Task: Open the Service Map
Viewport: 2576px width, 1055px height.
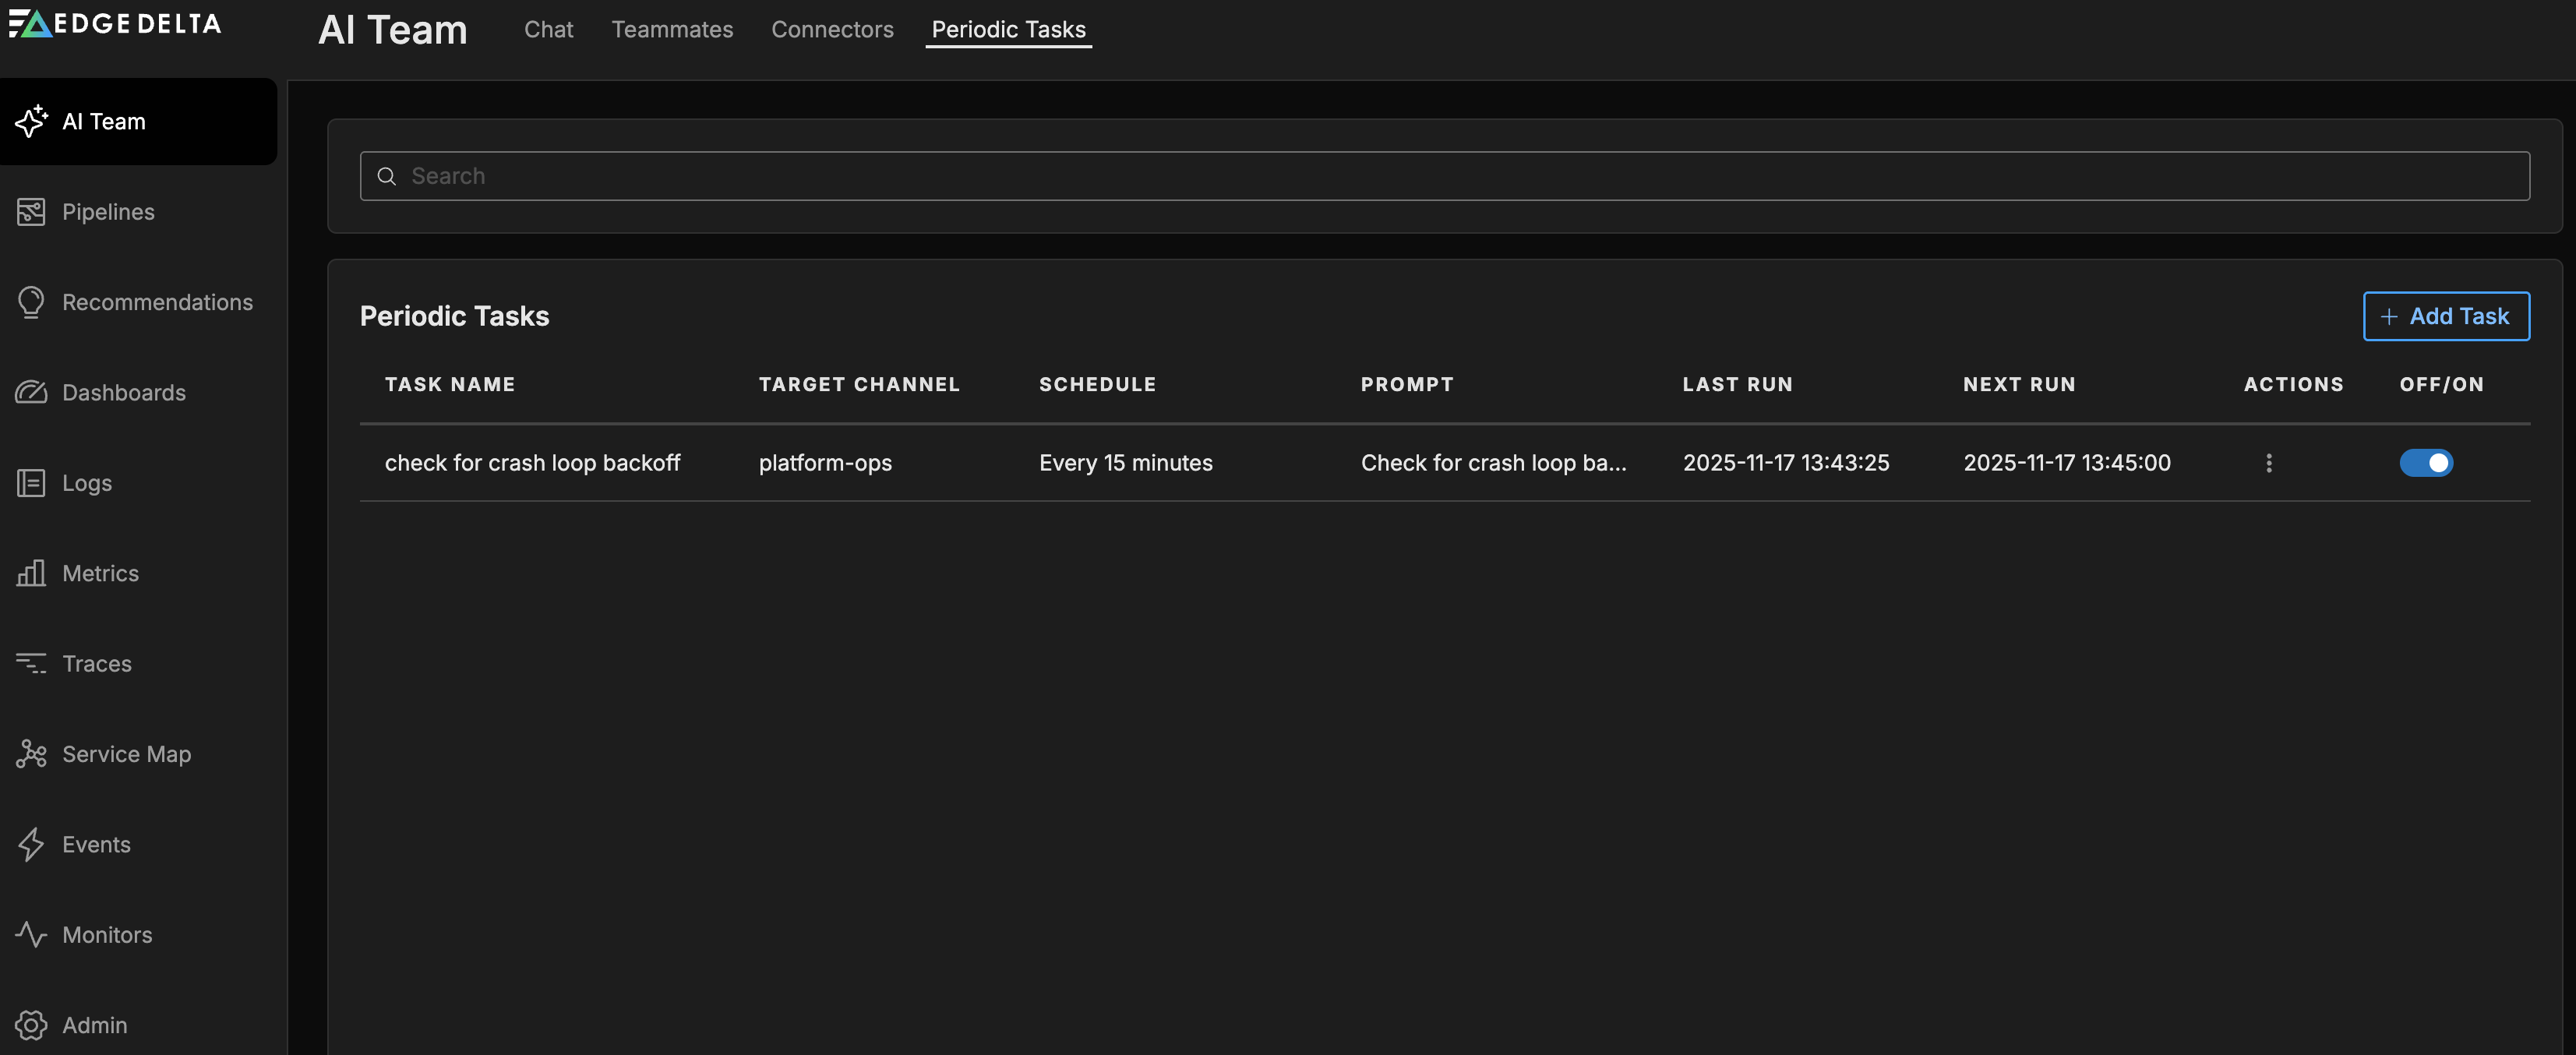Action: 126,754
